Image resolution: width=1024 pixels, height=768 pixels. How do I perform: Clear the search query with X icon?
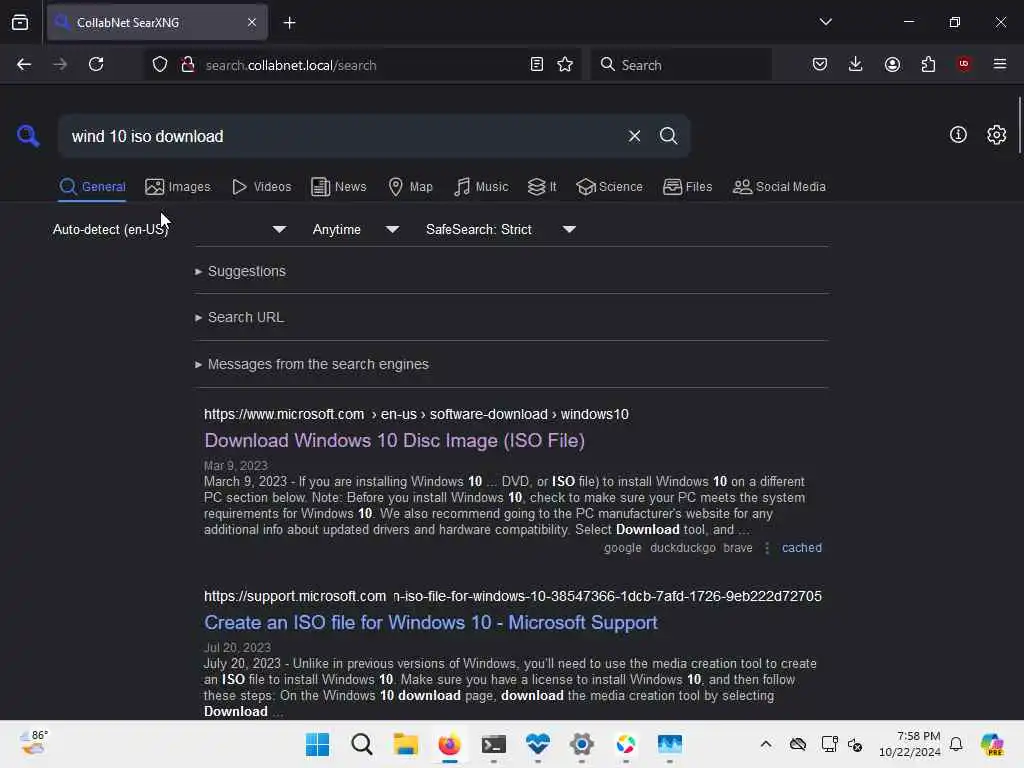634,136
